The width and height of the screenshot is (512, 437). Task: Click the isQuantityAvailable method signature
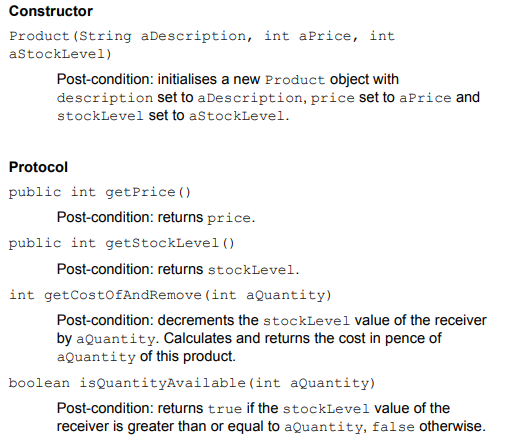click(192, 383)
